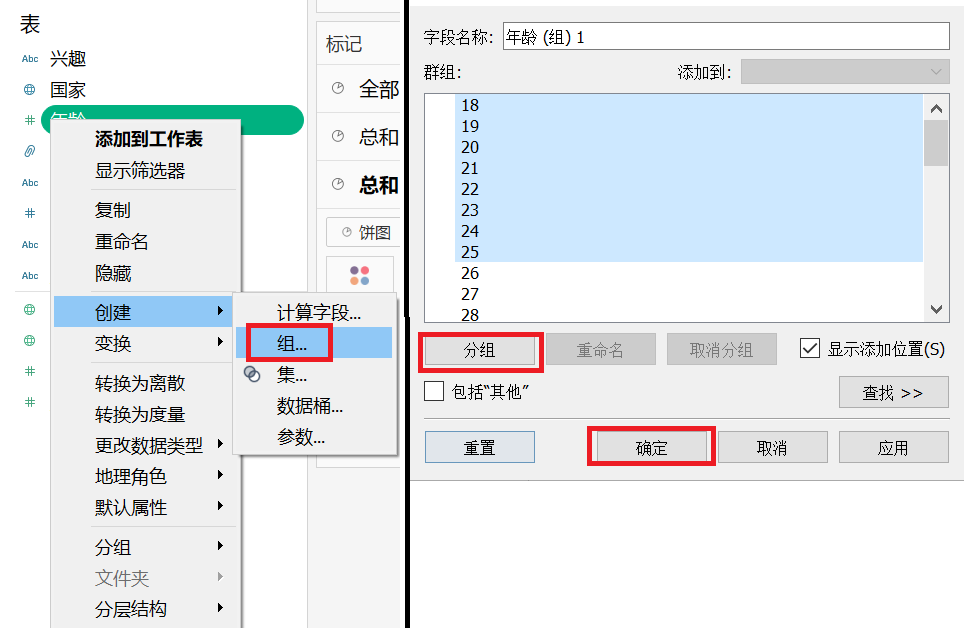Click the up arrow of the group list scrollbar

[x=936, y=108]
